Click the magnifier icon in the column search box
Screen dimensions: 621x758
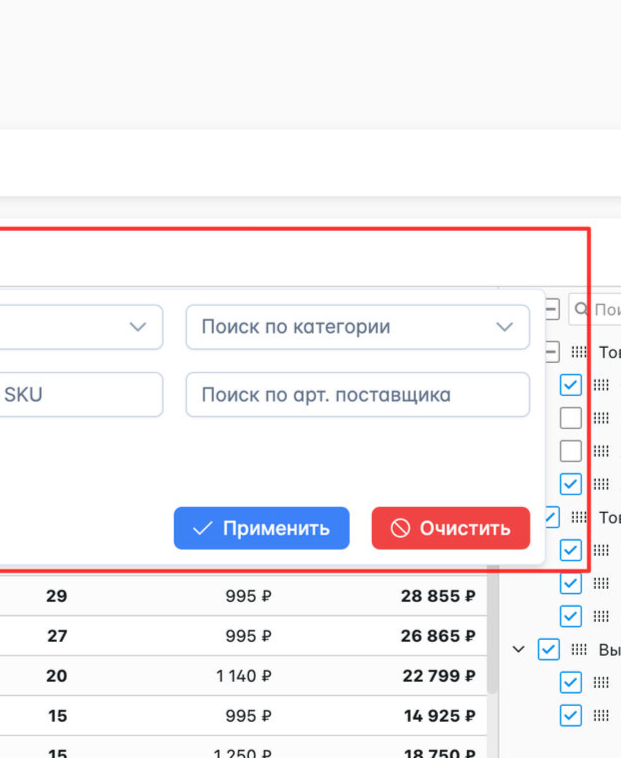[581, 309]
